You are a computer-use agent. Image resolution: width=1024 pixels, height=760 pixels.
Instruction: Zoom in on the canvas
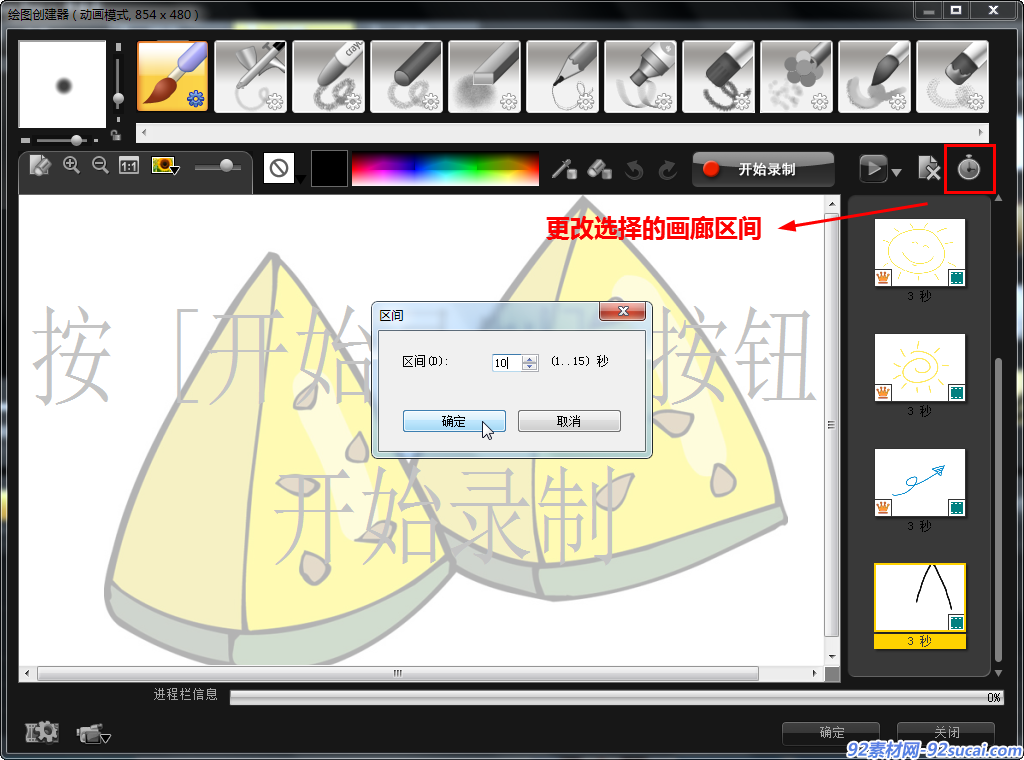tap(71, 165)
